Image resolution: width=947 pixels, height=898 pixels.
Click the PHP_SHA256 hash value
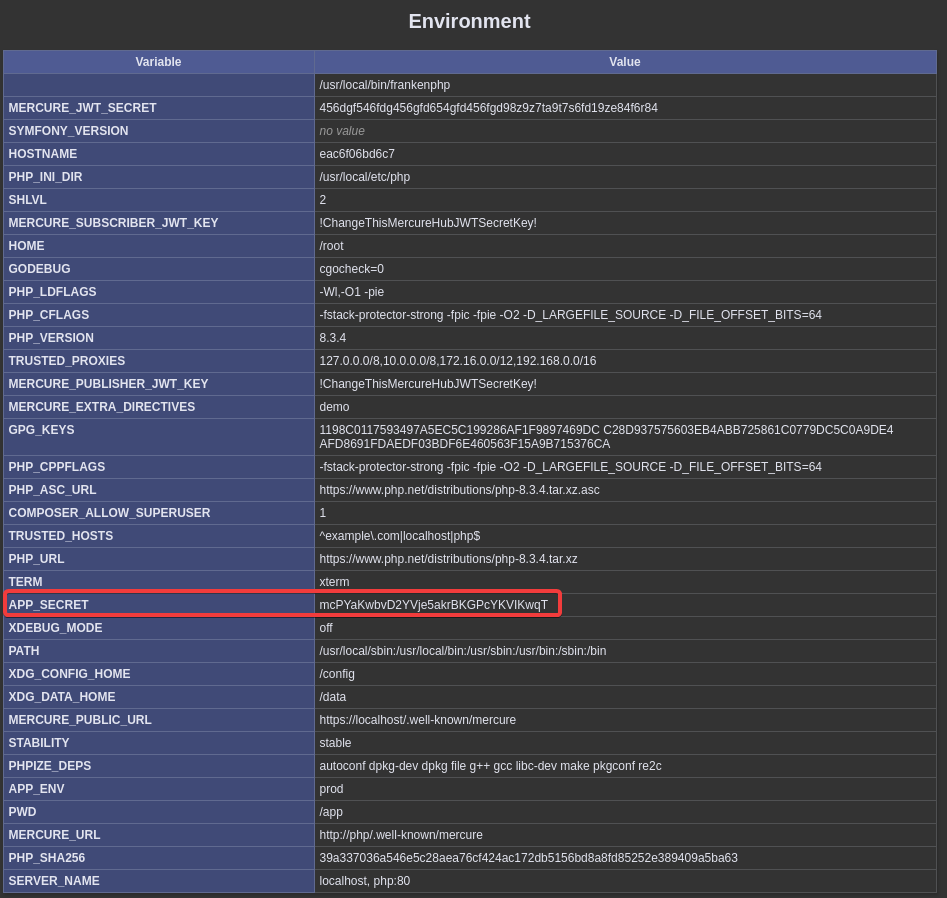coord(528,858)
